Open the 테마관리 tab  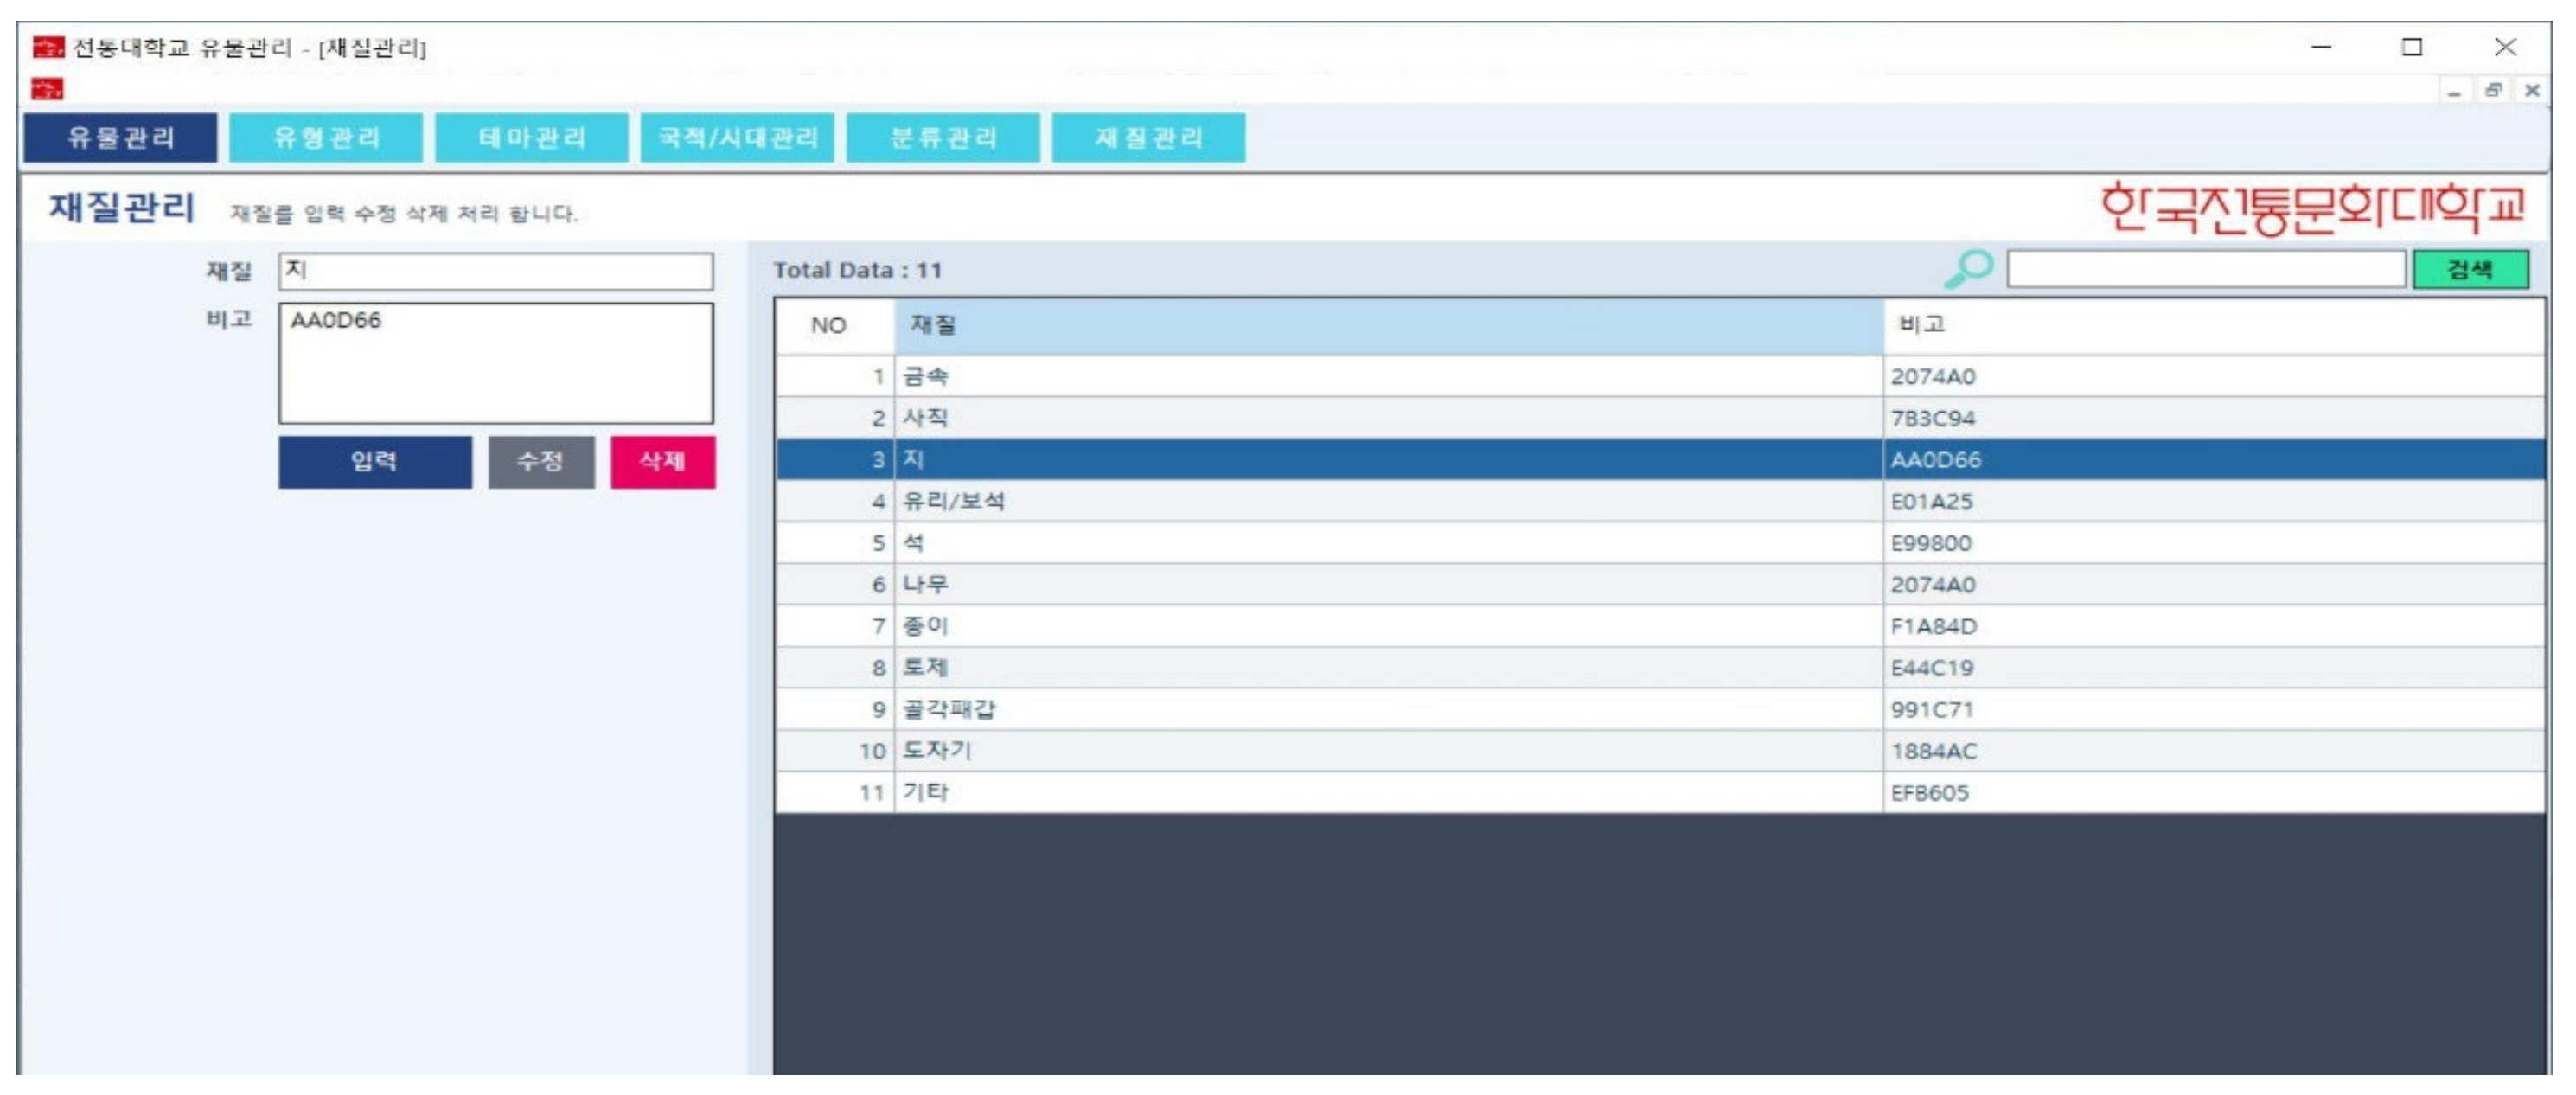click(x=531, y=137)
